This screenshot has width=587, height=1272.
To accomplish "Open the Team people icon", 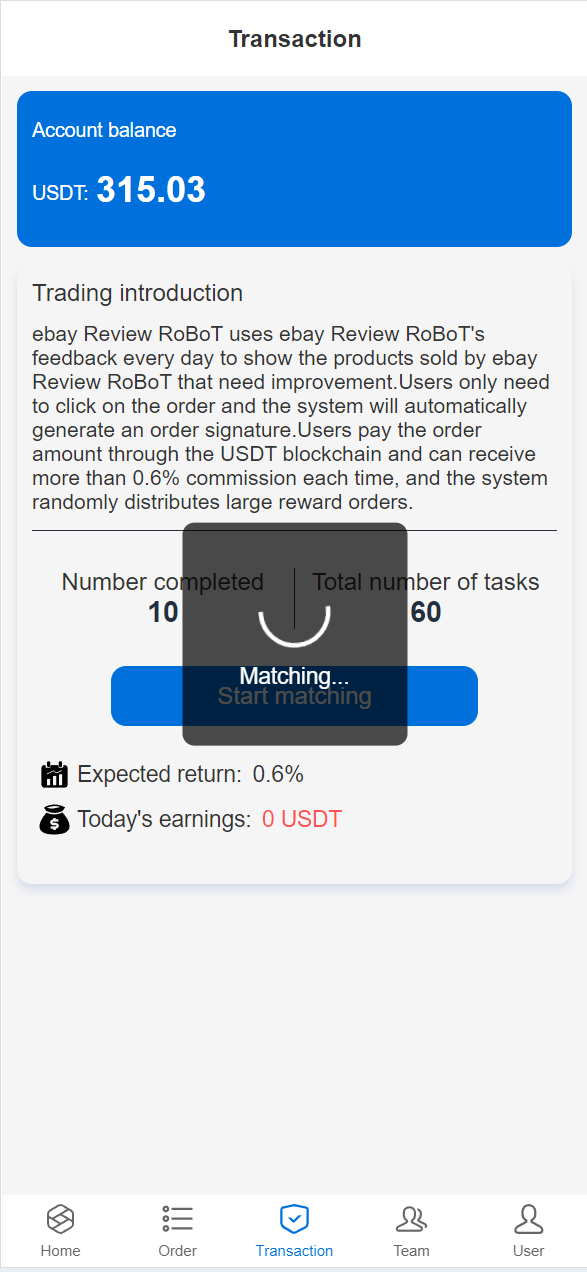I will (411, 1219).
